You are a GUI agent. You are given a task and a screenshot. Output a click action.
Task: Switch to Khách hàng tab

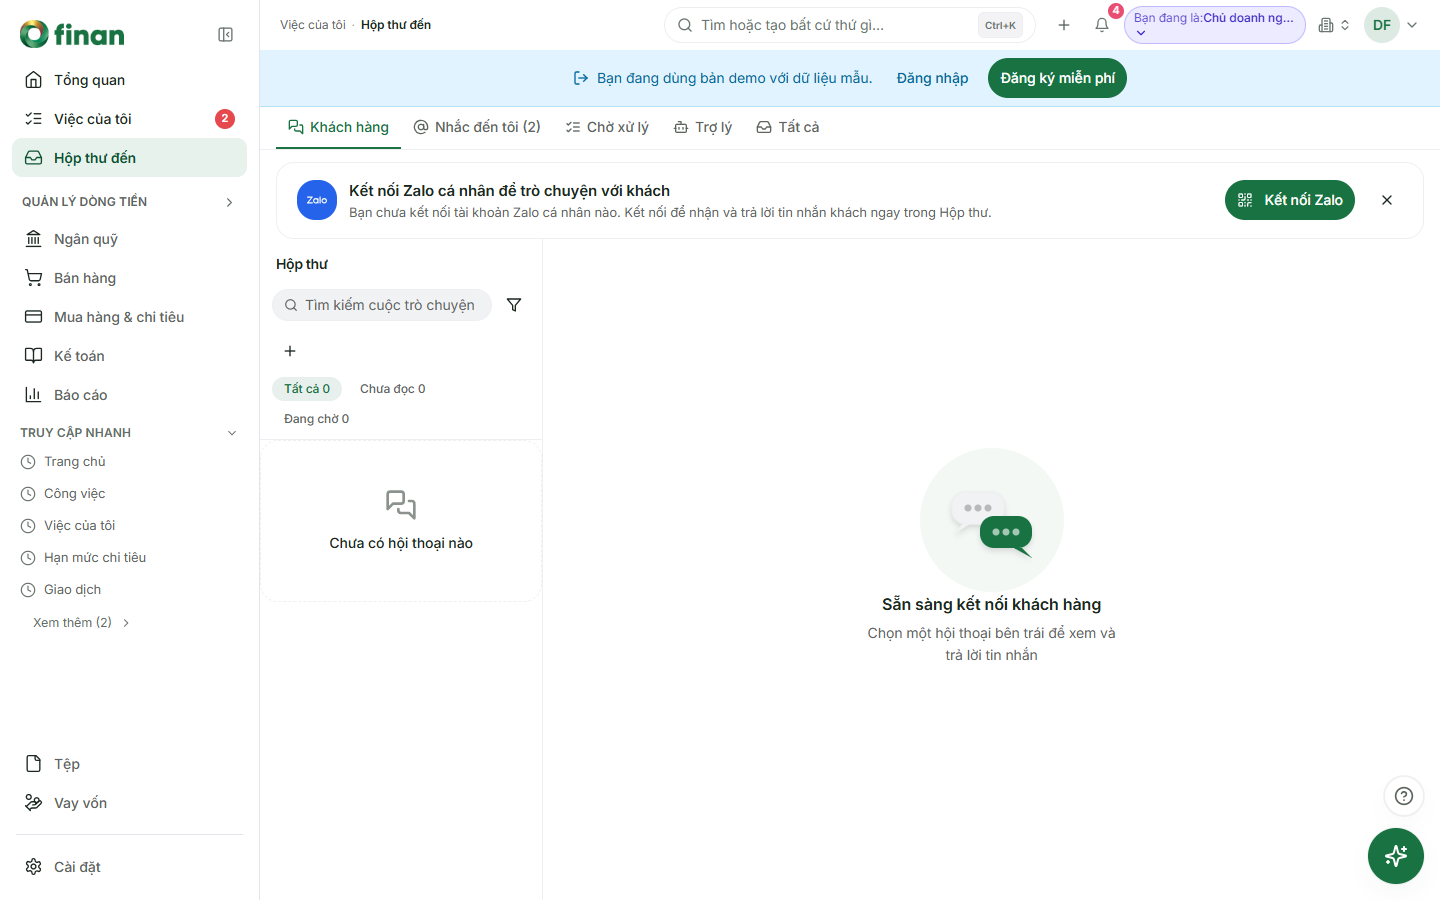(x=338, y=127)
